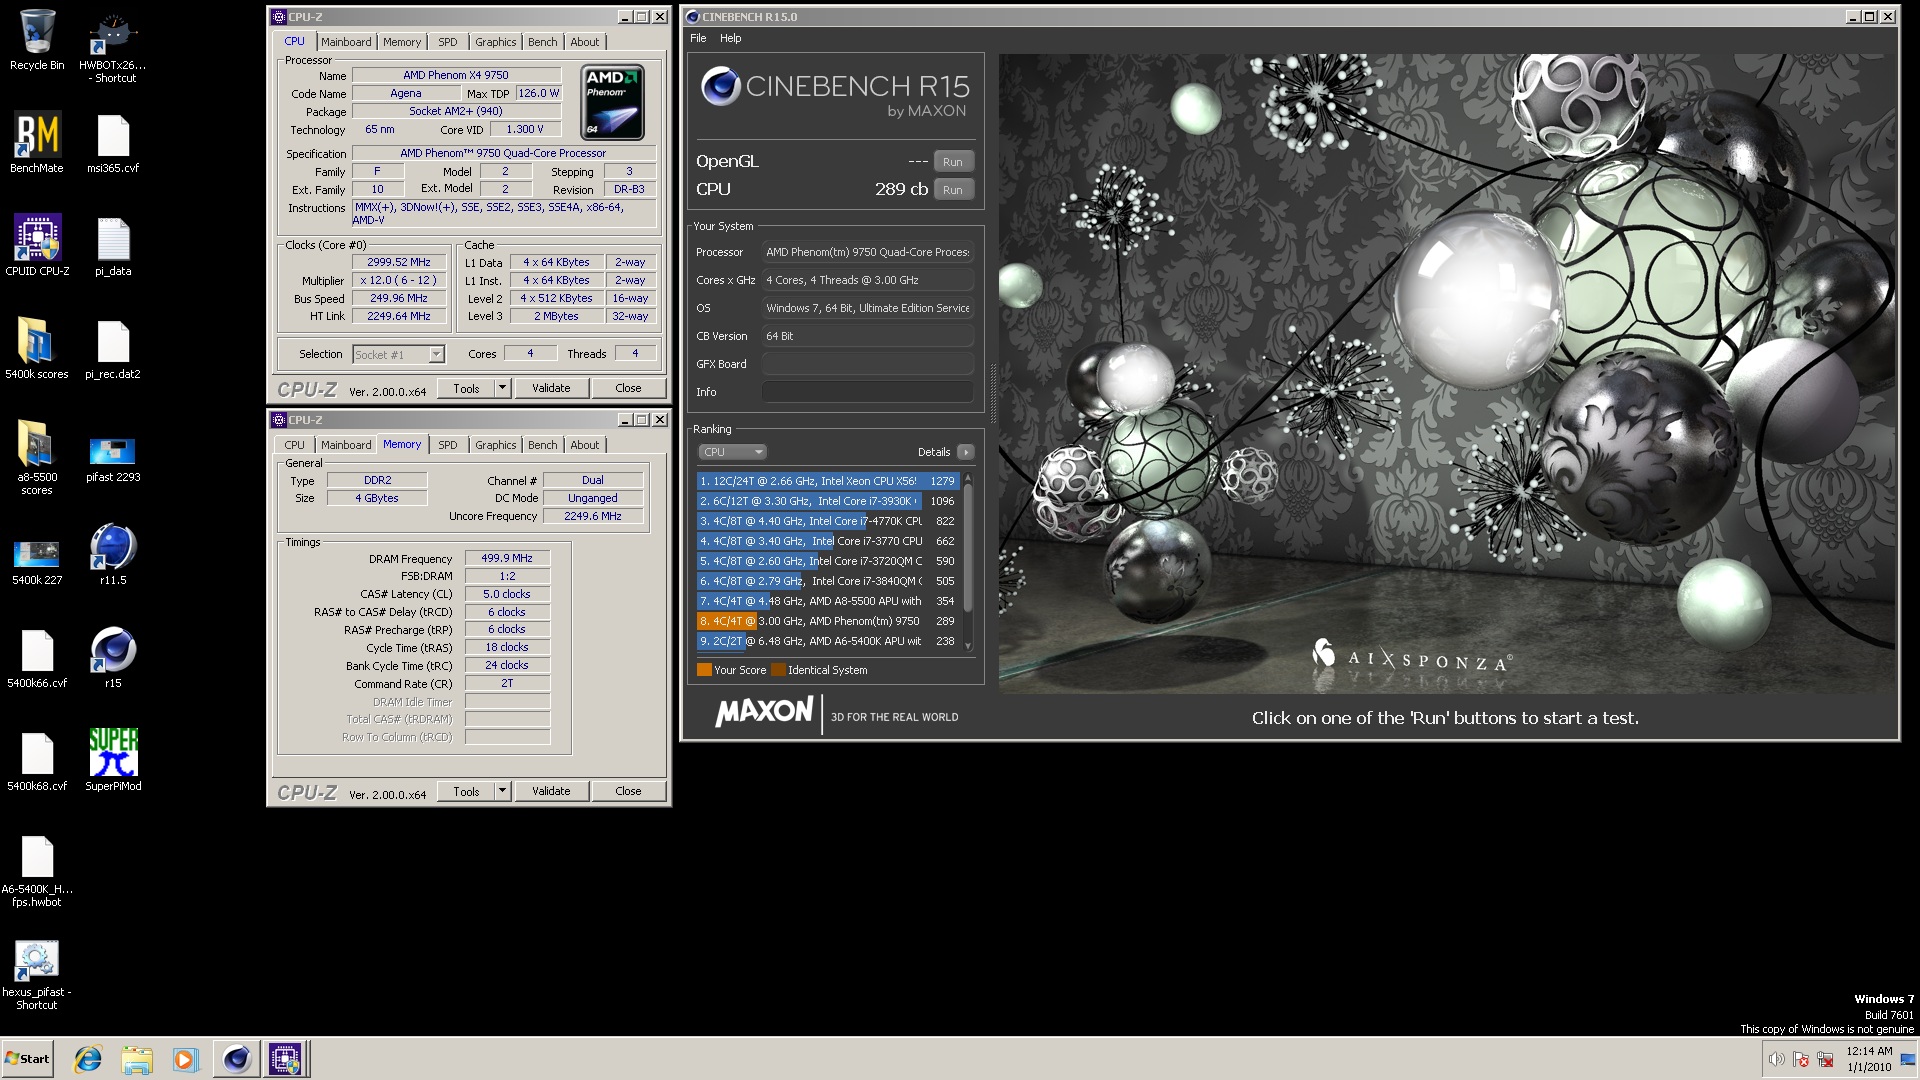
Task: Select ranking row AMD Phenom 9750 289
Action: pyautogui.click(x=827, y=621)
